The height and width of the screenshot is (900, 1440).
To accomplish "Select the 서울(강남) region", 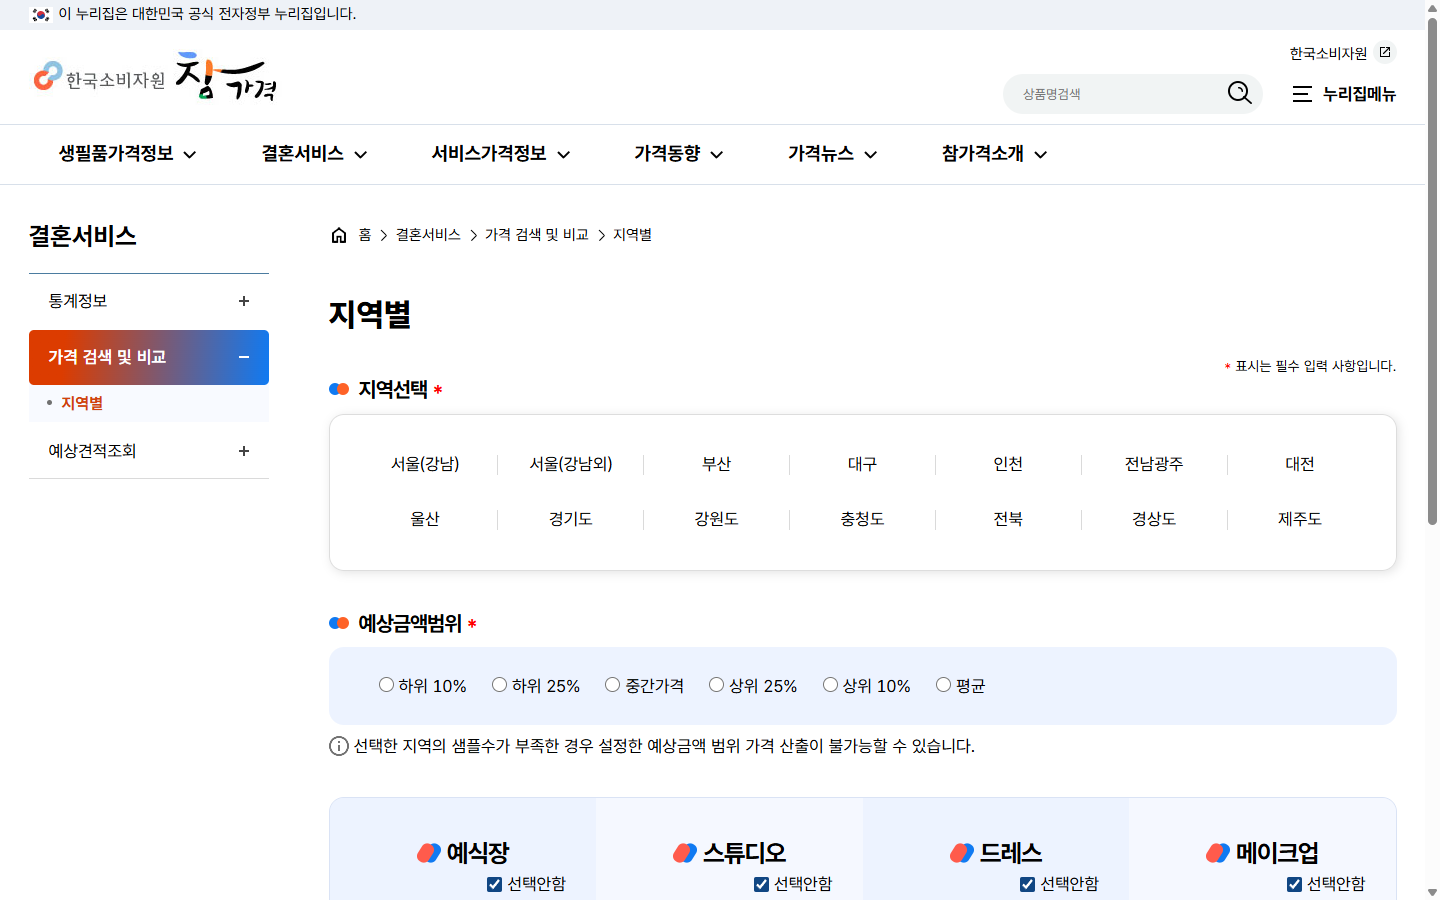I will (x=425, y=464).
